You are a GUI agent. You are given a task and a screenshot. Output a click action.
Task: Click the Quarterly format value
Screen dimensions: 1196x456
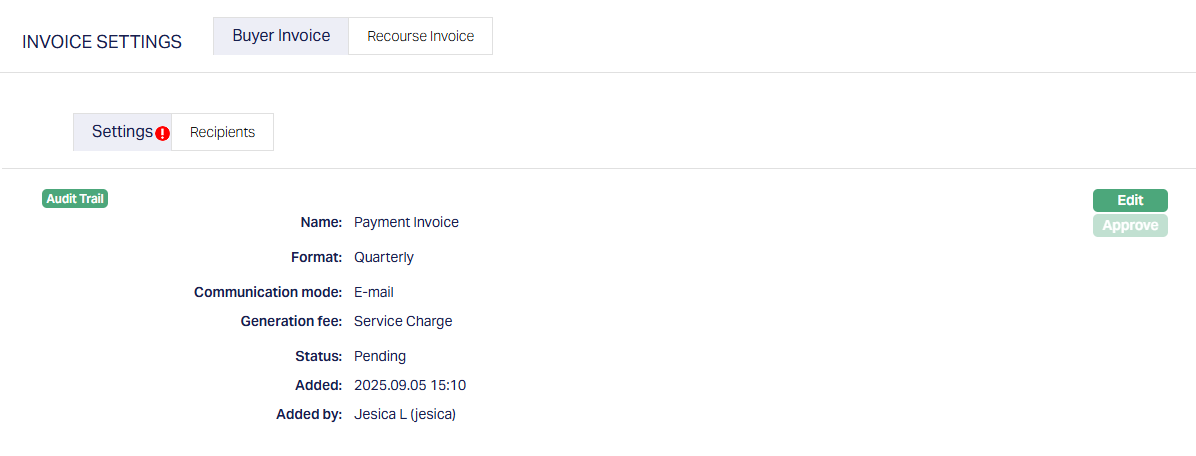point(384,257)
